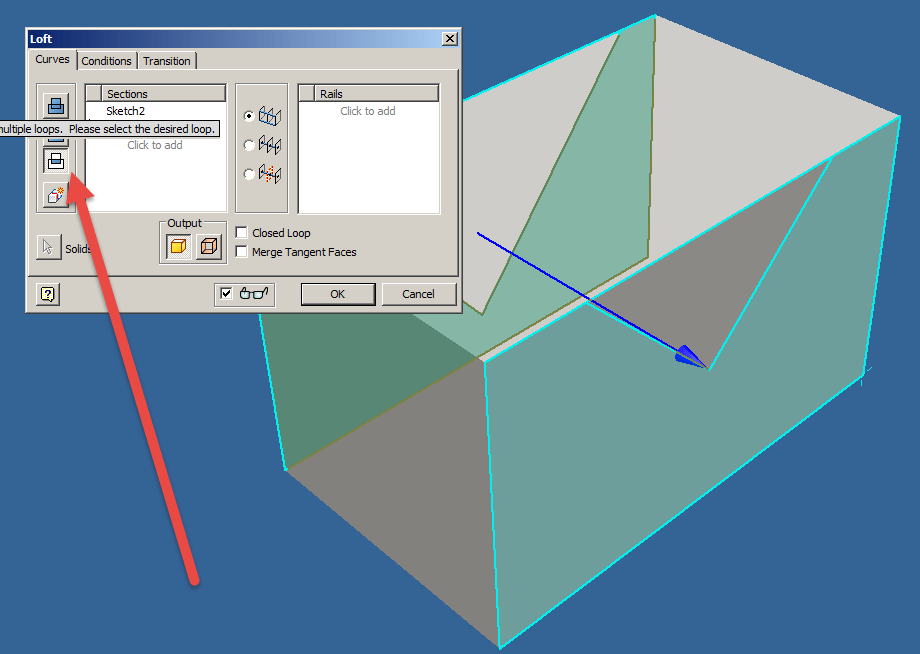The height and width of the screenshot is (654, 920).
Task: Open Help via the question mark icon
Action: tap(46, 294)
